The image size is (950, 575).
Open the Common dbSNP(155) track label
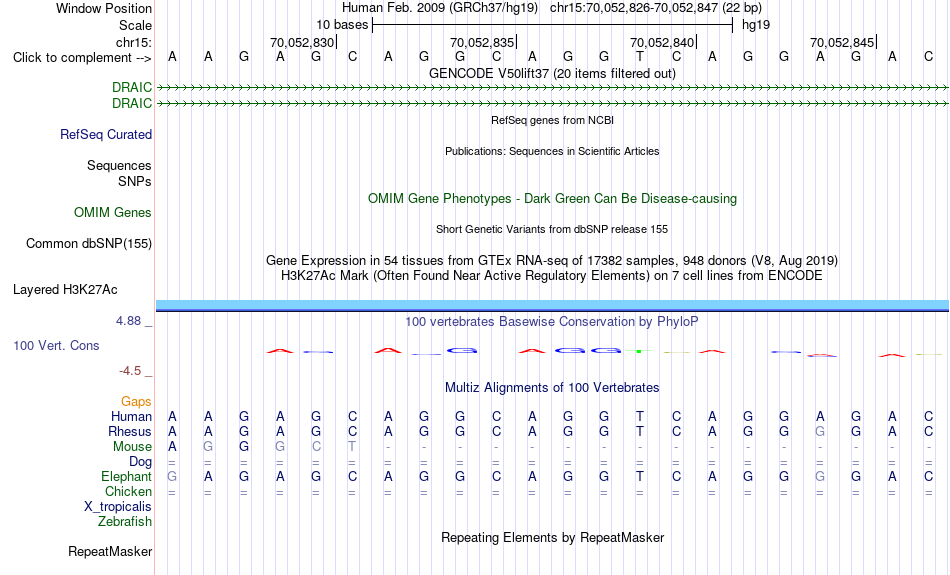(x=88, y=244)
